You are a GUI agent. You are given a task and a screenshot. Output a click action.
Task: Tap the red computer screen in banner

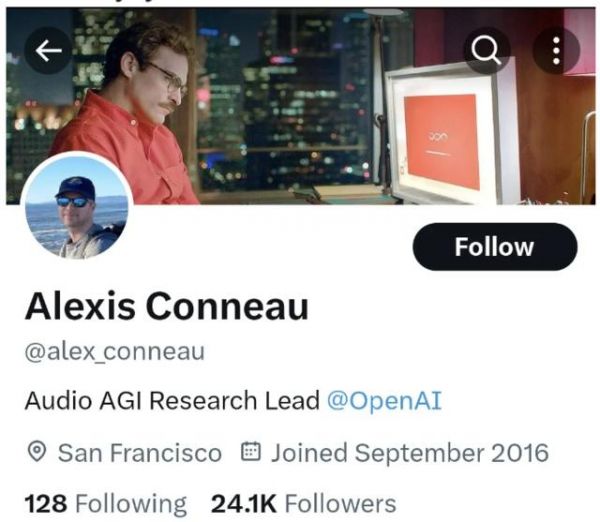pos(442,140)
